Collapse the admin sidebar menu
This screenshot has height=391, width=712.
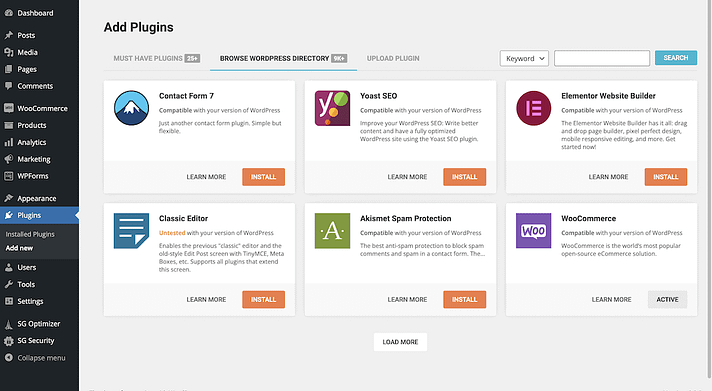[41, 358]
